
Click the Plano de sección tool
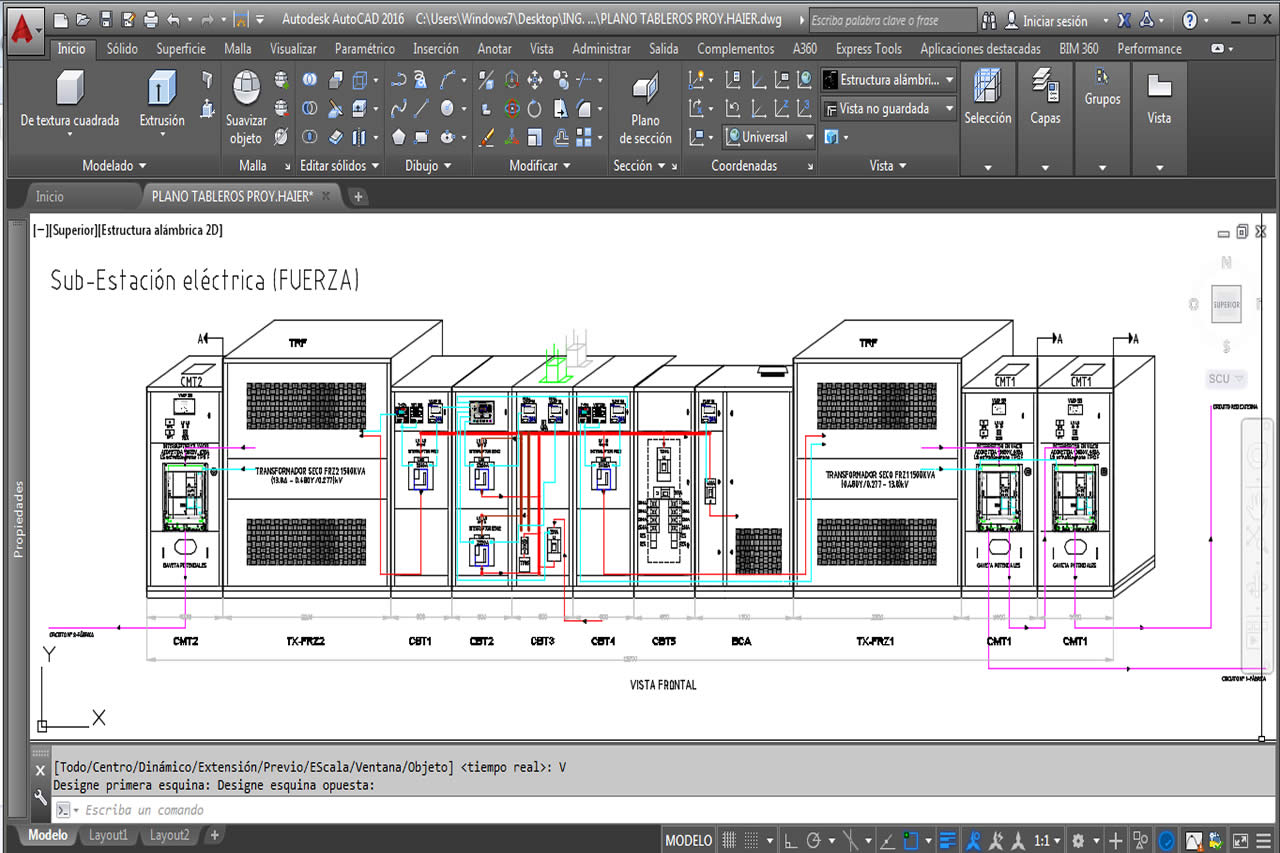[x=645, y=91]
